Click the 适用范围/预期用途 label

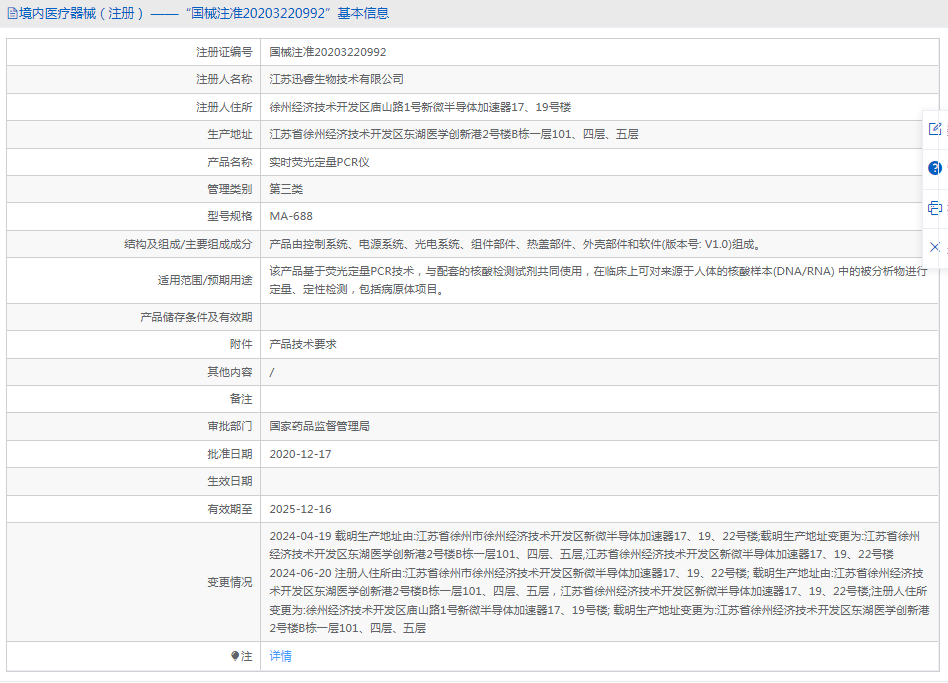[x=205, y=280]
